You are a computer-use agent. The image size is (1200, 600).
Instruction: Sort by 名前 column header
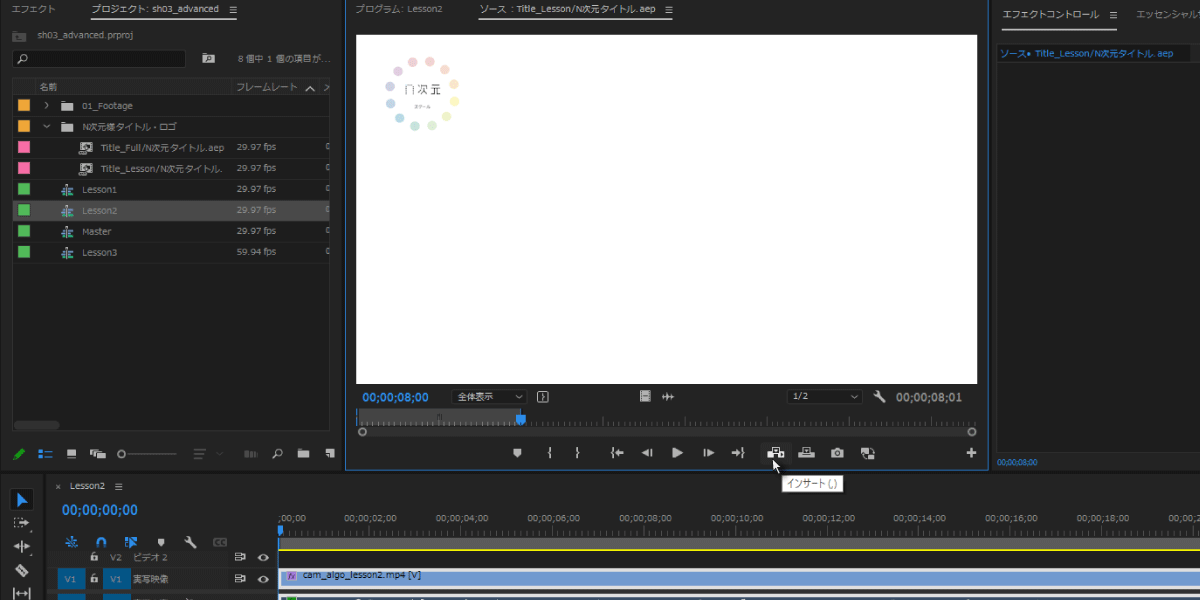(48, 87)
